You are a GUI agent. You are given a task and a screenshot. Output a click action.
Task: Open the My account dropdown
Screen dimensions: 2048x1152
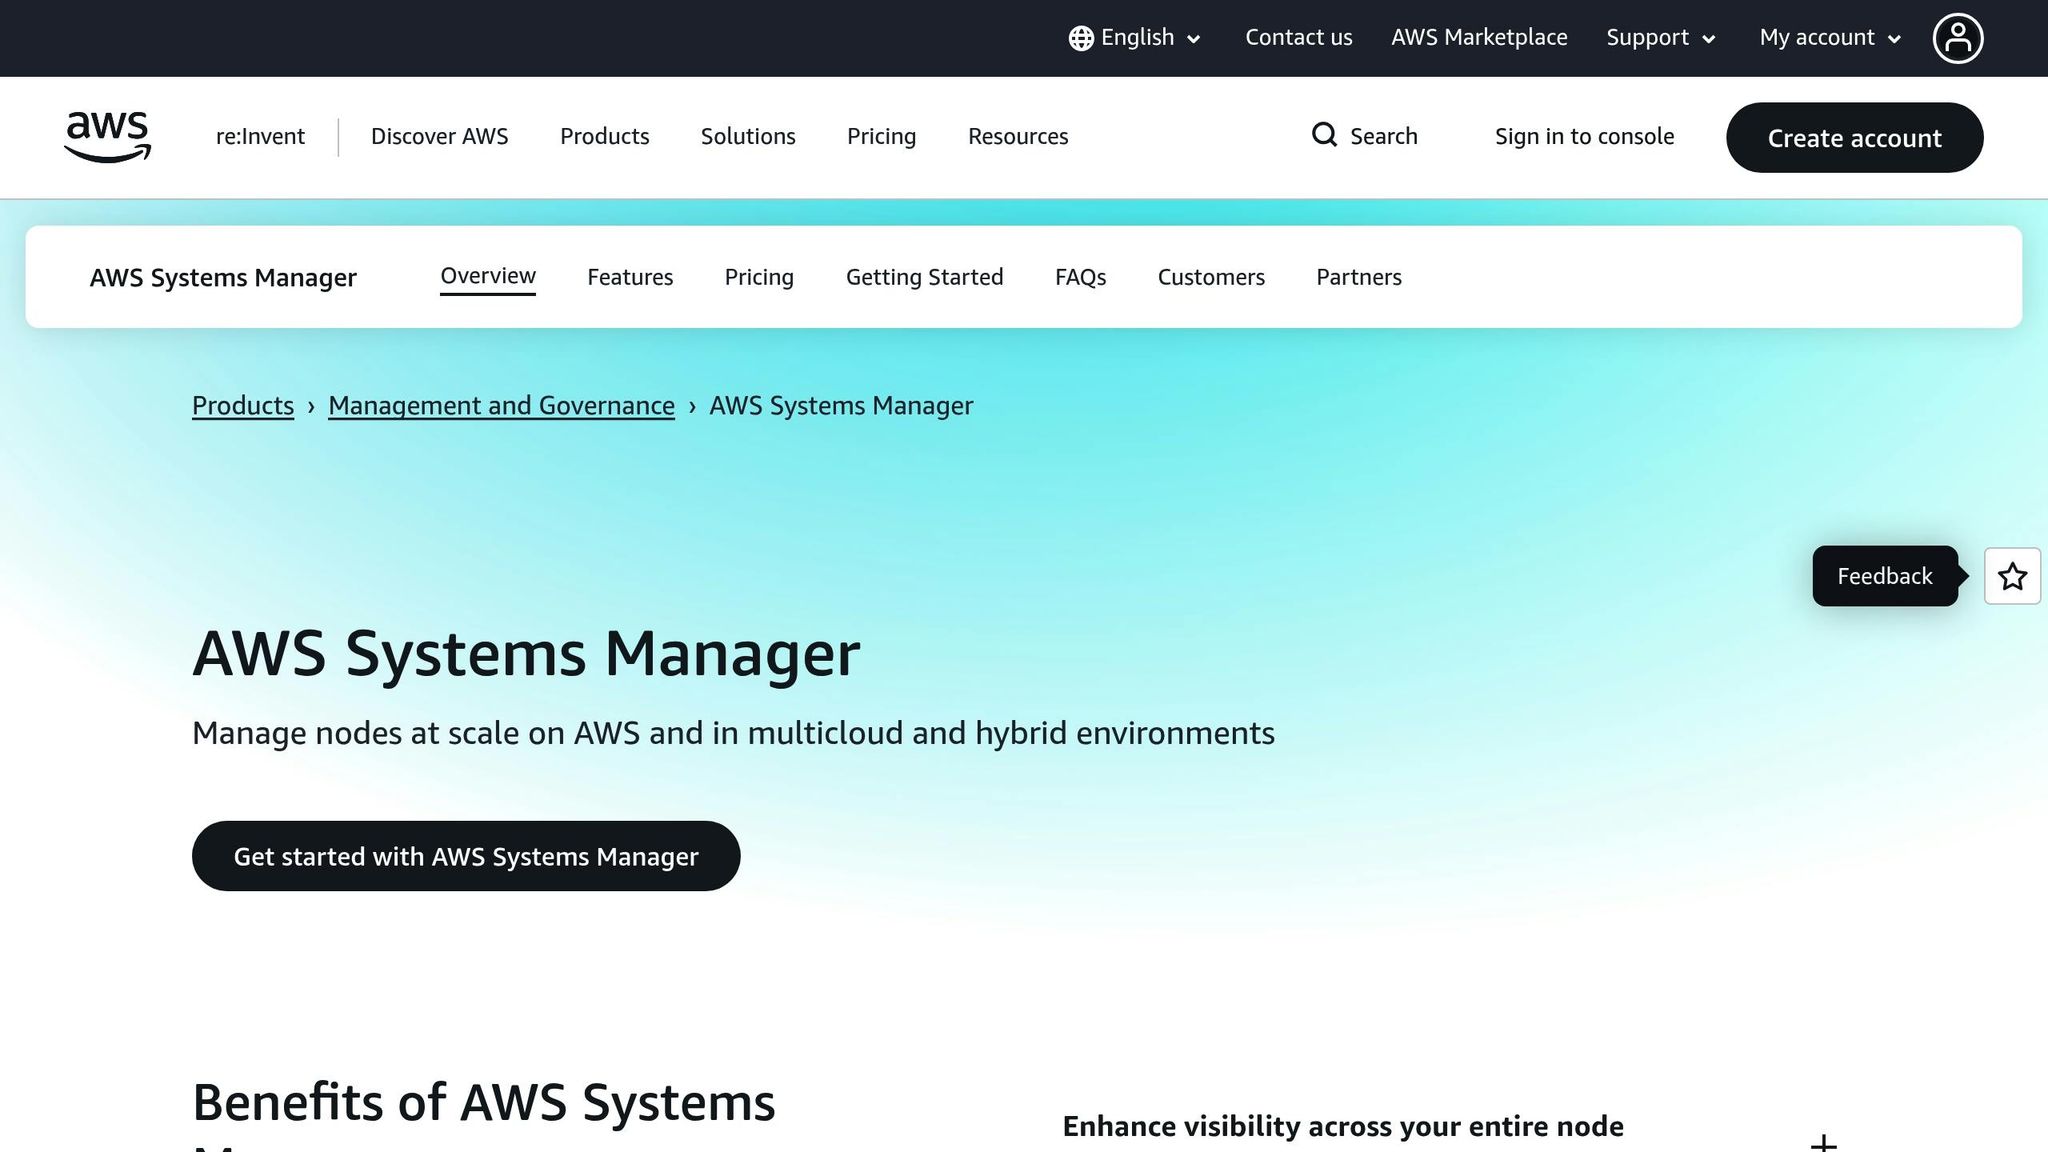1827,37
